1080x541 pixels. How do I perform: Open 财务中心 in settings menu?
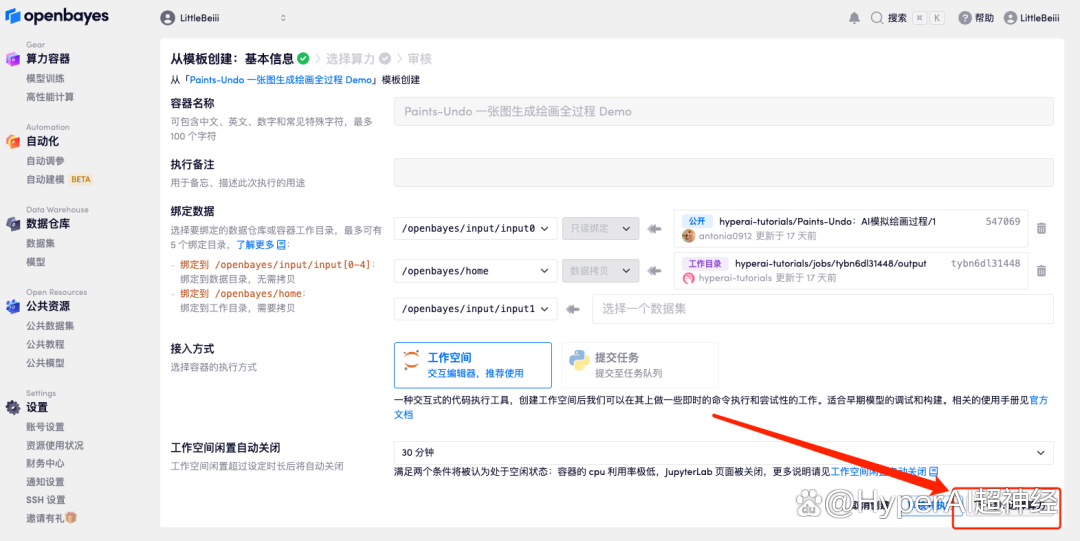pos(45,463)
